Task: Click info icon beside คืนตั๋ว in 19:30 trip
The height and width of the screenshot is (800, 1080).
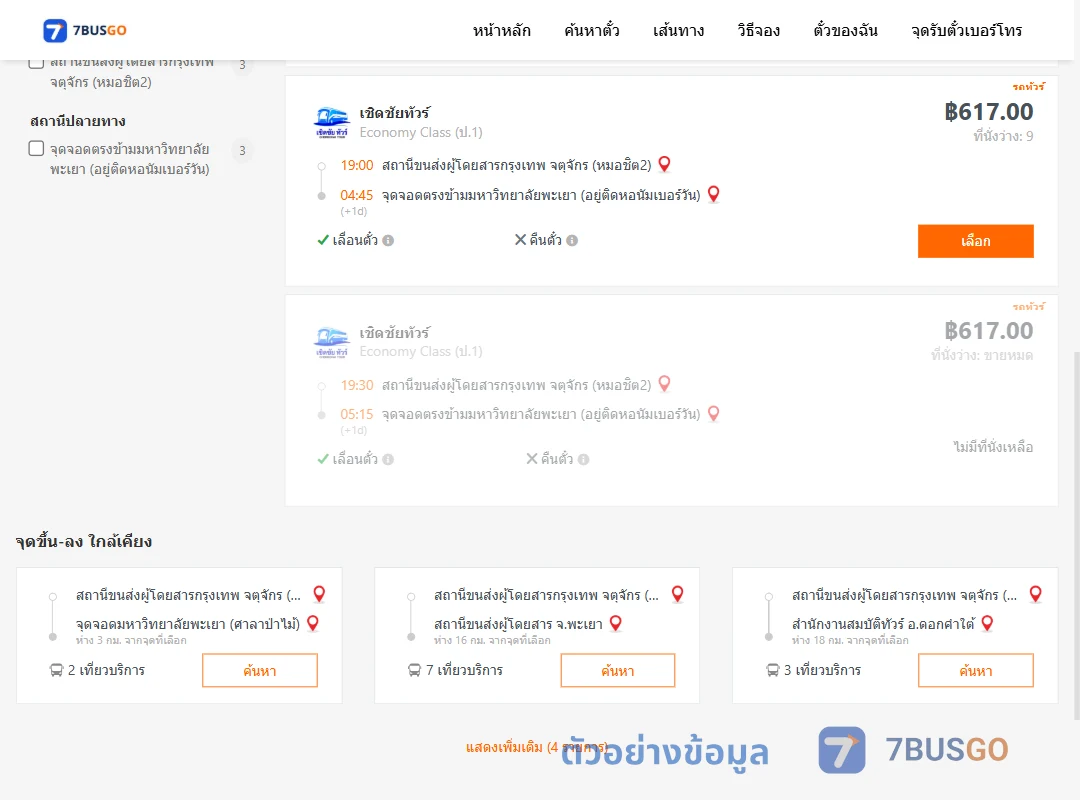Action: [x=583, y=460]
